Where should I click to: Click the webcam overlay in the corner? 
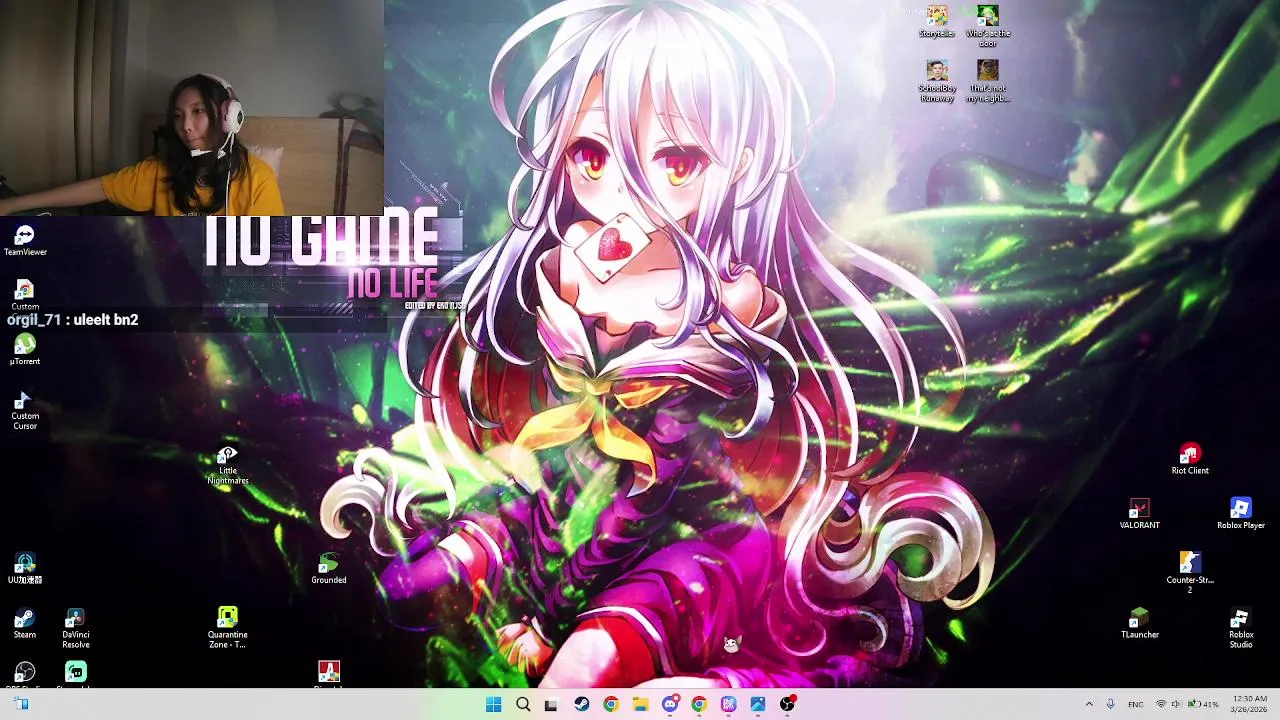coord(192,108)
